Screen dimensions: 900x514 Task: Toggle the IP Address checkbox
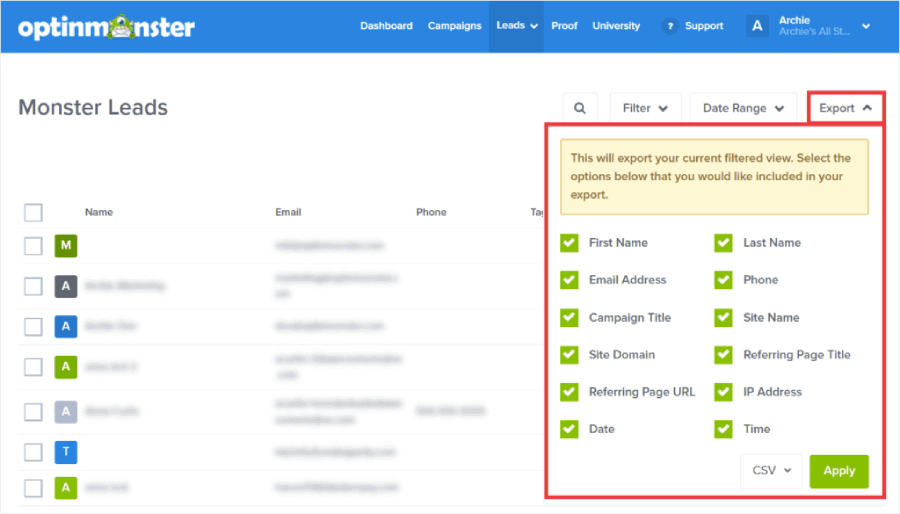[723, 392]
